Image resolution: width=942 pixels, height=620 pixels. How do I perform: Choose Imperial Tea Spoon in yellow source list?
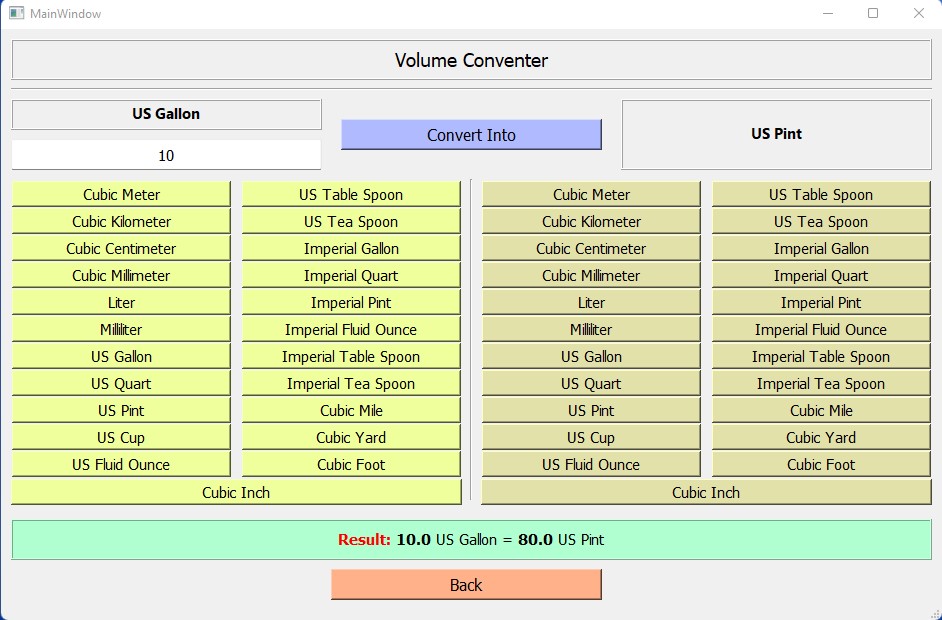(351, 384)
